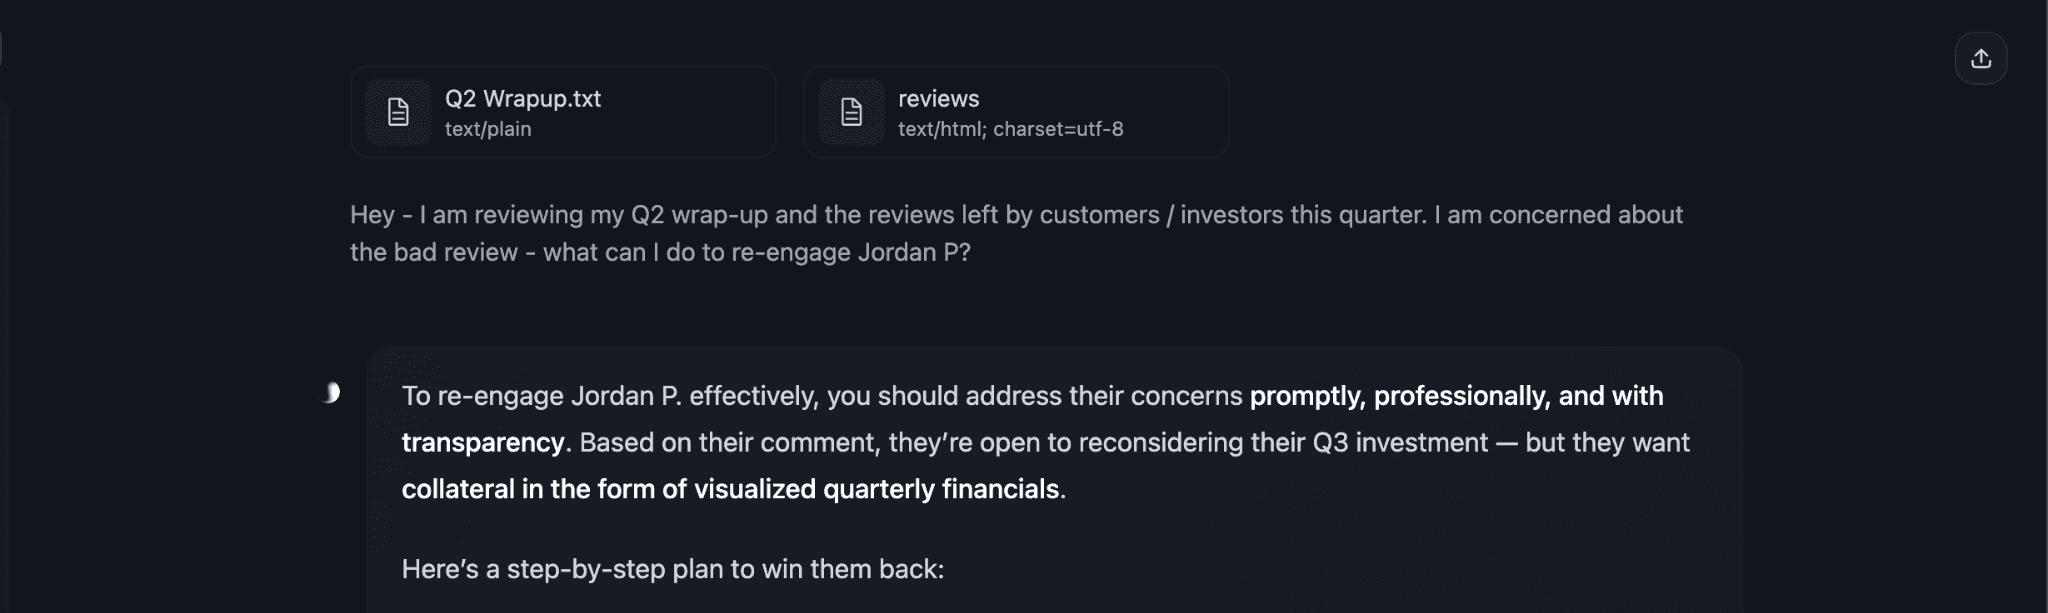Click the reviews attachment card border
The image size is (2048, 613).
1016,67
